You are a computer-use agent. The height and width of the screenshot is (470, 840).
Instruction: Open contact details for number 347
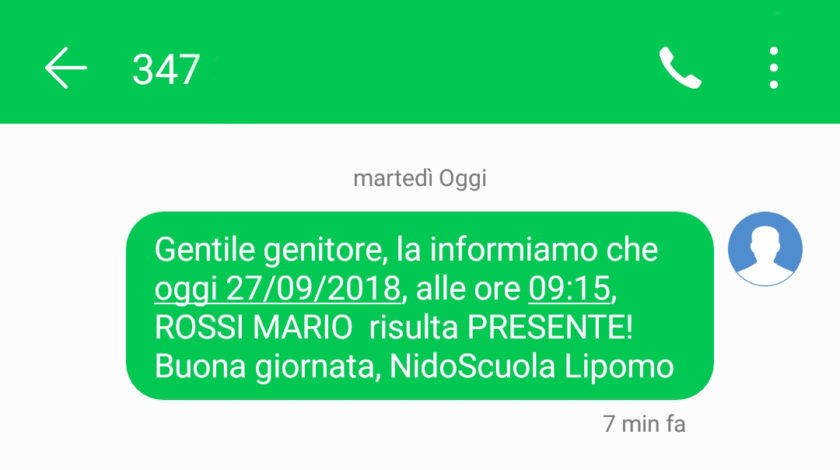(x=166, y=70)
